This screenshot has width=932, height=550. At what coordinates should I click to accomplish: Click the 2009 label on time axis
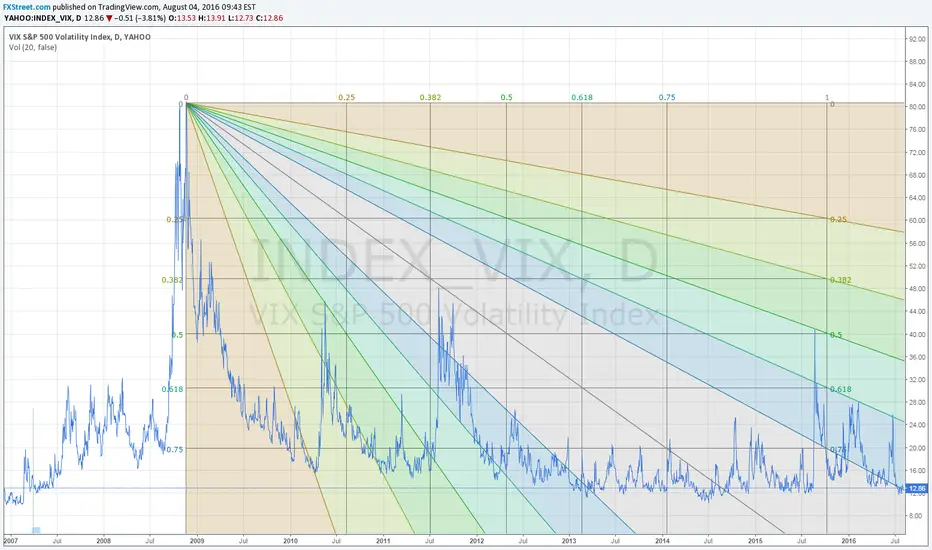(x=197, y=541)
